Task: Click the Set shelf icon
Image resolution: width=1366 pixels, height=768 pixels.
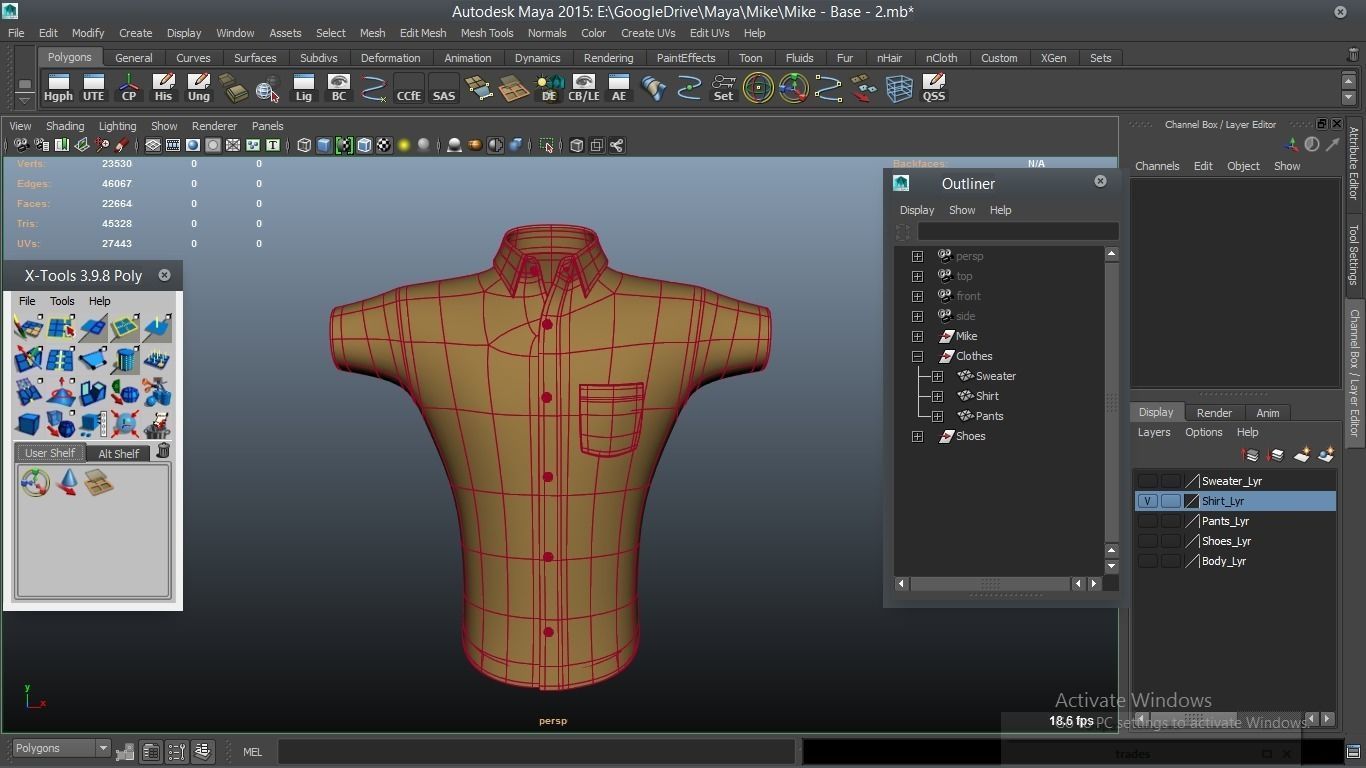Action: pos(723,88)
